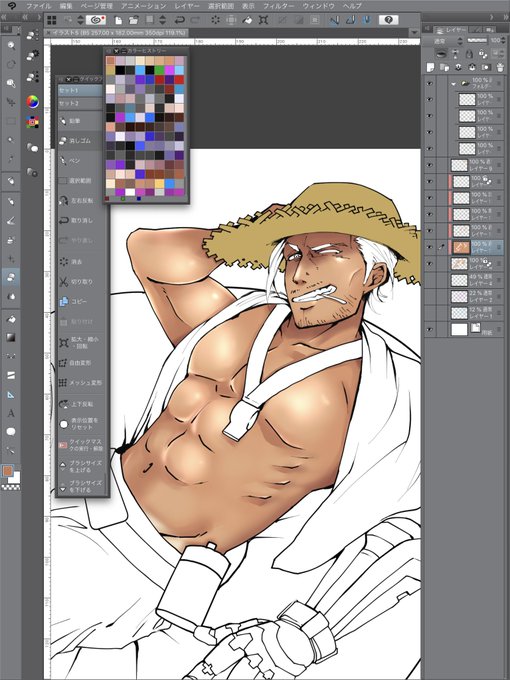510x680 pixels.
Task: Click コピー in Quick Access
Action: pos(82,301)
